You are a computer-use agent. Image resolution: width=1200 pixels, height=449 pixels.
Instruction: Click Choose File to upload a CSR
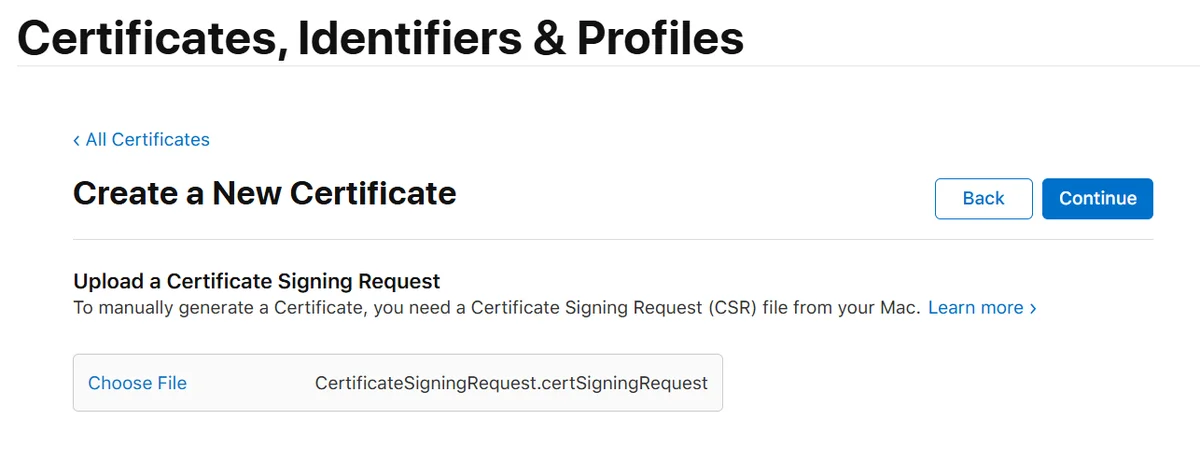point(137,383)
